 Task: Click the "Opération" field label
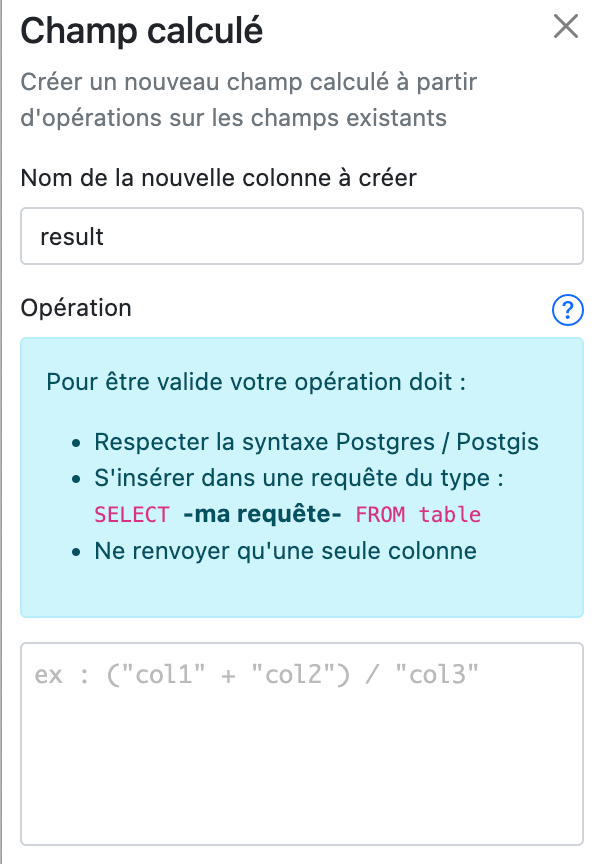[76, 308]
